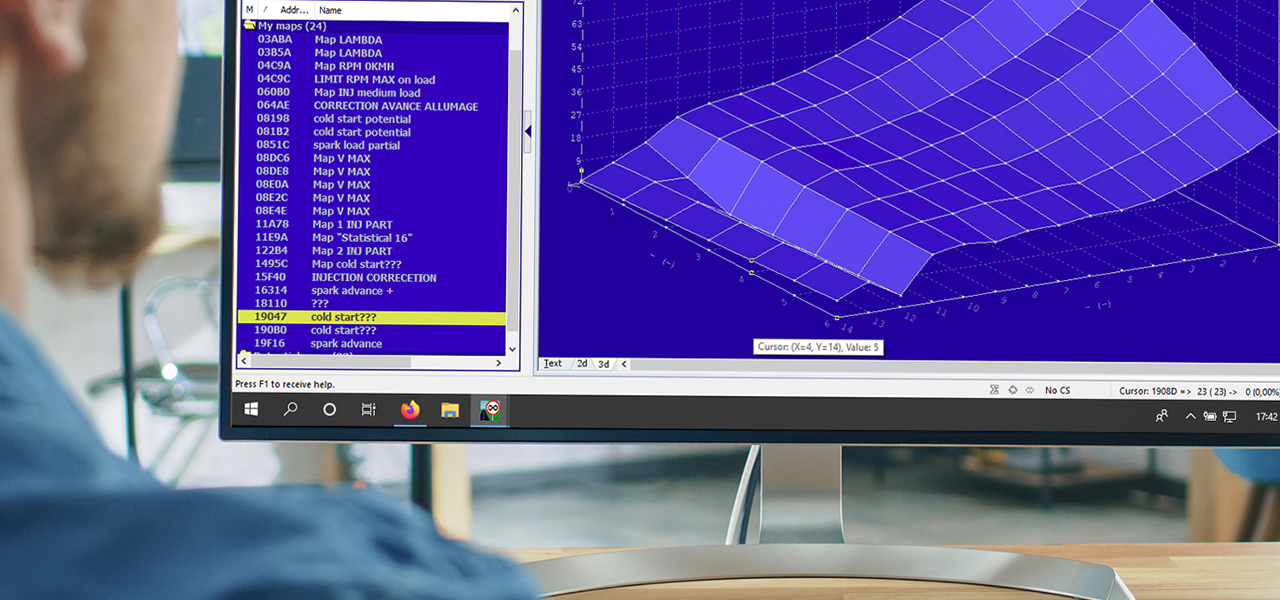The image size is (1280, 600).
Task: Select LIMIT RPM MAX on load
Action: point(374,79)
